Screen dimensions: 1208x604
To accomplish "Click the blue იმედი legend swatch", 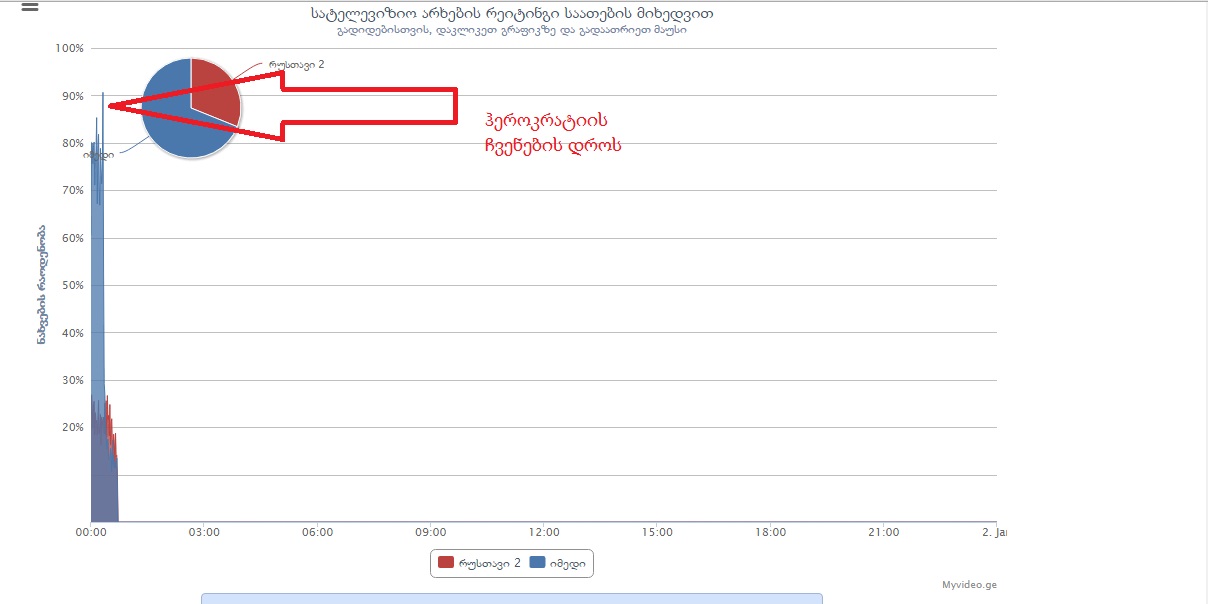I will pos(537,564).
